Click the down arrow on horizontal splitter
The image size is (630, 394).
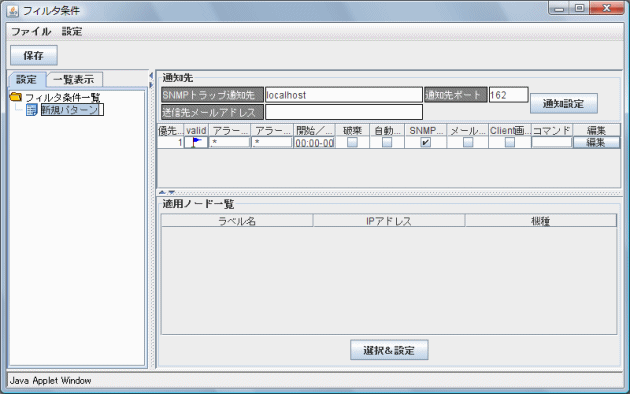(x=172, y=192)
